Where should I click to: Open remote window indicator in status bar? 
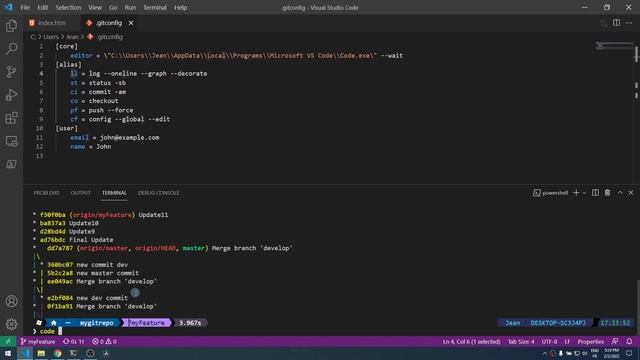[8, 342]
